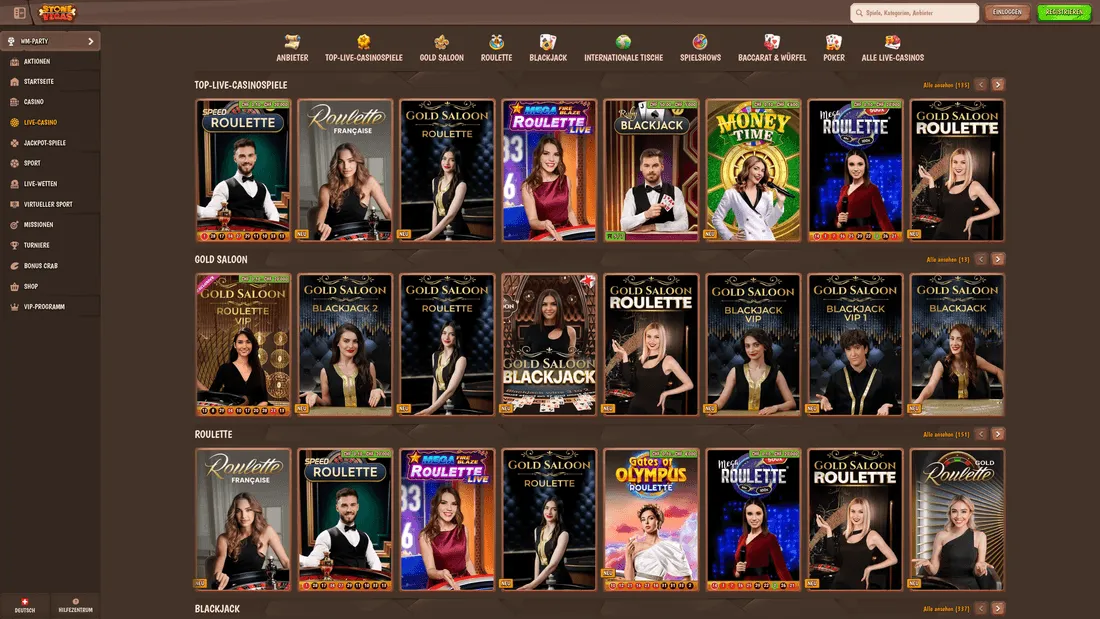Image resolution: width=1100 pixels, height=619 pixels.
Task: Choose the Roulette category icon
Action: pyautogui.click(x=496, y=42)
